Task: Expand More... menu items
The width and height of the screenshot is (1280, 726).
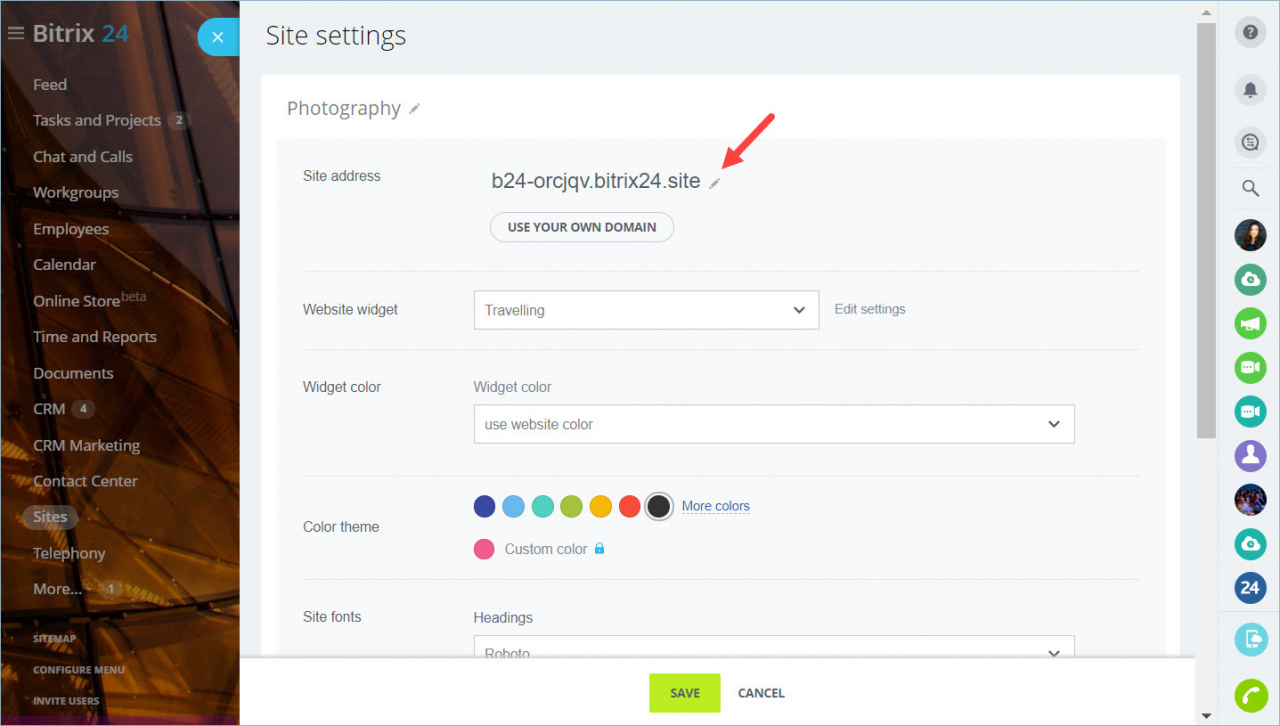Action: (x=57, y=589)
